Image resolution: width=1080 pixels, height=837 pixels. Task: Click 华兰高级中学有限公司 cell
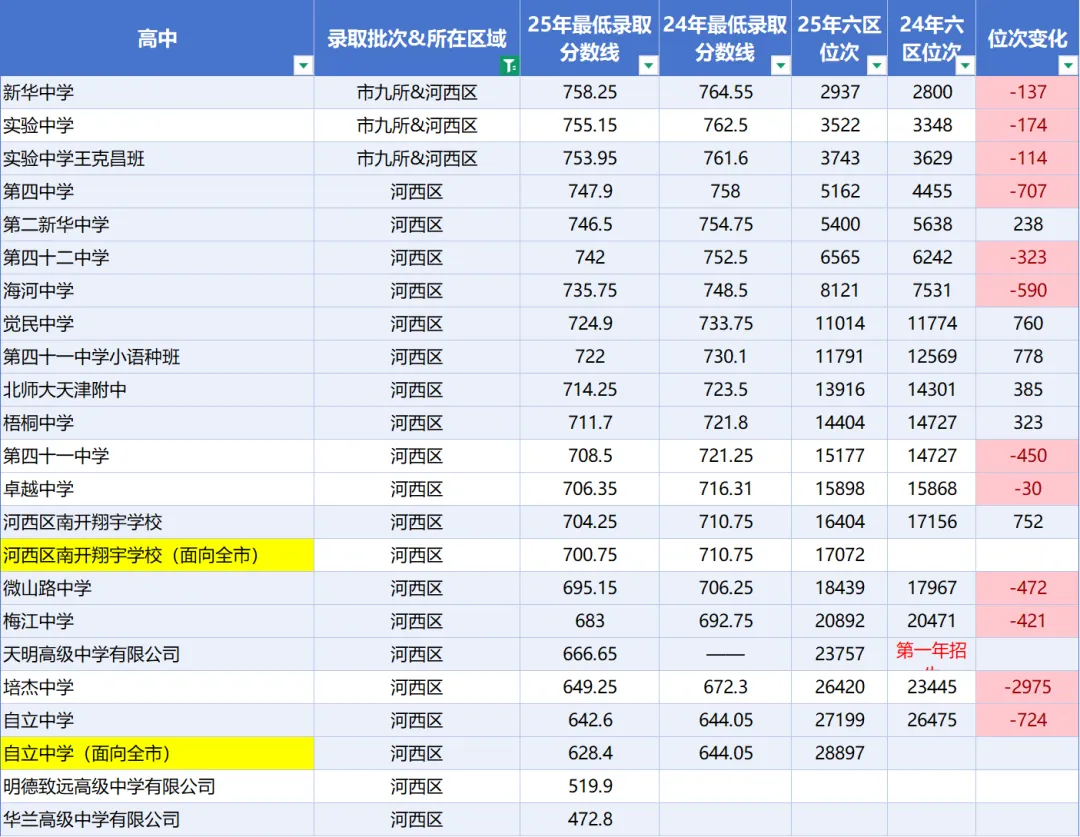pyautogui.click(x=157, y=820)
